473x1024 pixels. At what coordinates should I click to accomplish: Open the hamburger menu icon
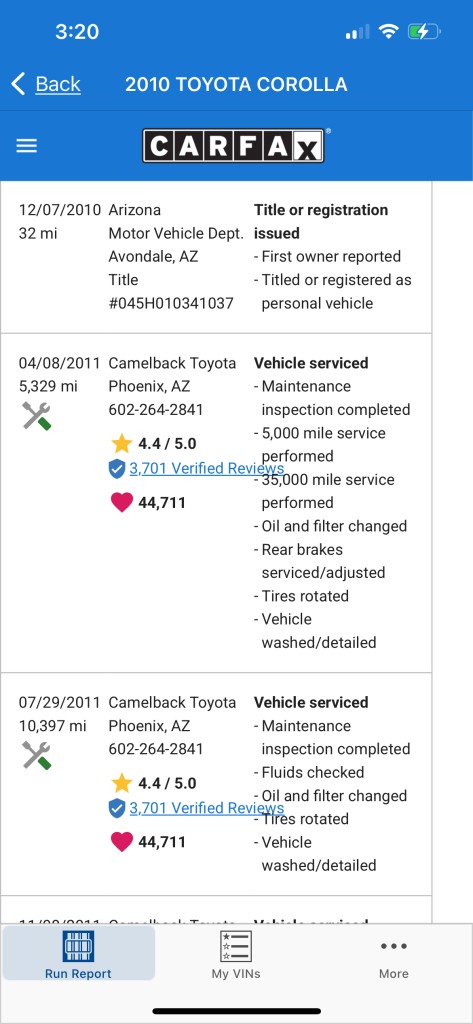(x=27, y=146)
